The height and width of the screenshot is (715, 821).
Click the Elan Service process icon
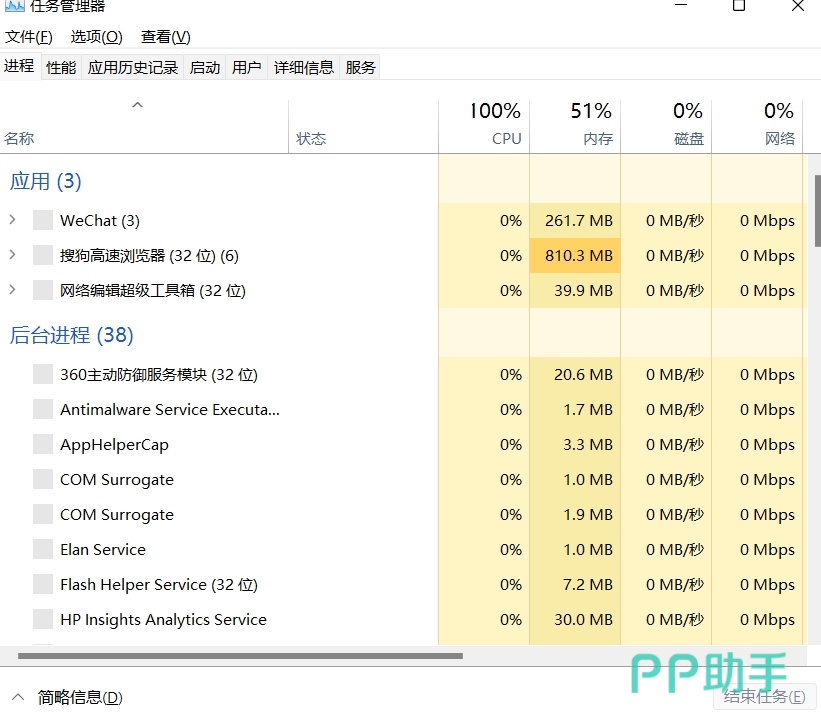click(42, 549)
